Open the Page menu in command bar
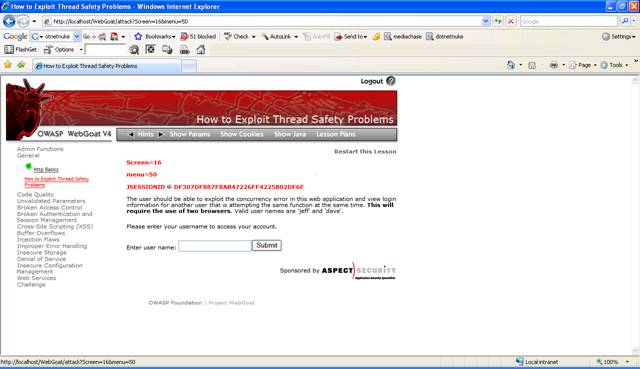 point(583,65)
